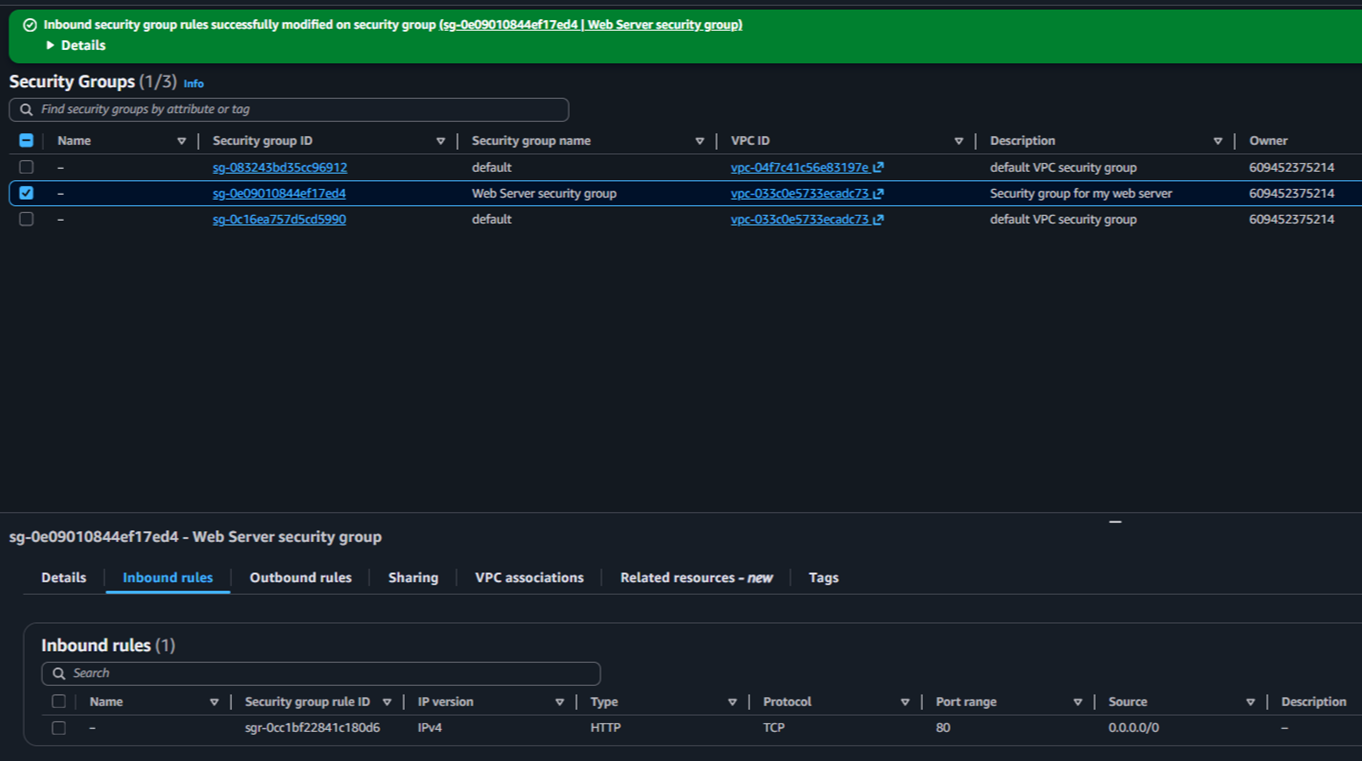The width and height of the screenshot is (1362, 761).
Task: Expand Details in the success banner
Action: click(76, 45)
